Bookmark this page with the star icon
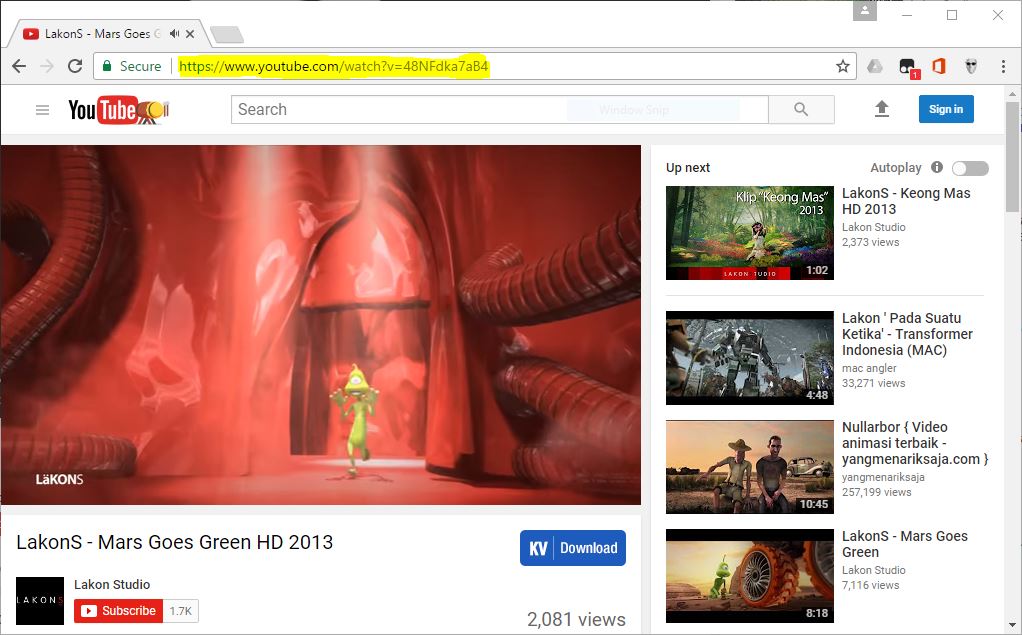 [843, 66]
